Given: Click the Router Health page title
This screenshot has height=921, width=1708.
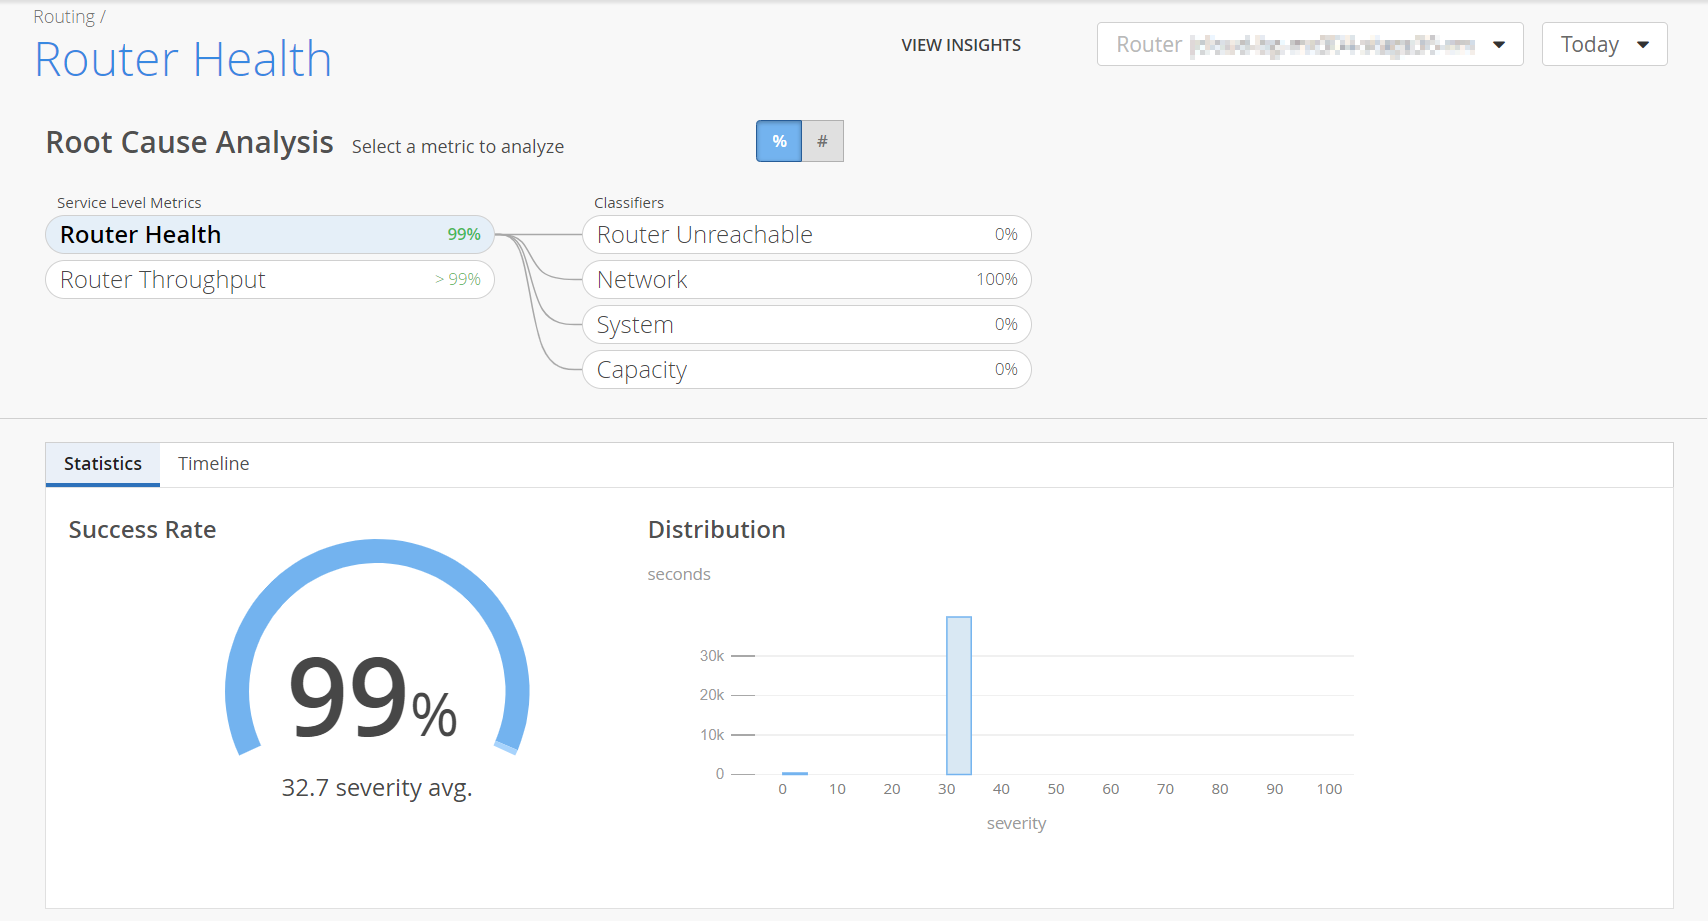Looking at the screenshot, I should point(183,60).
